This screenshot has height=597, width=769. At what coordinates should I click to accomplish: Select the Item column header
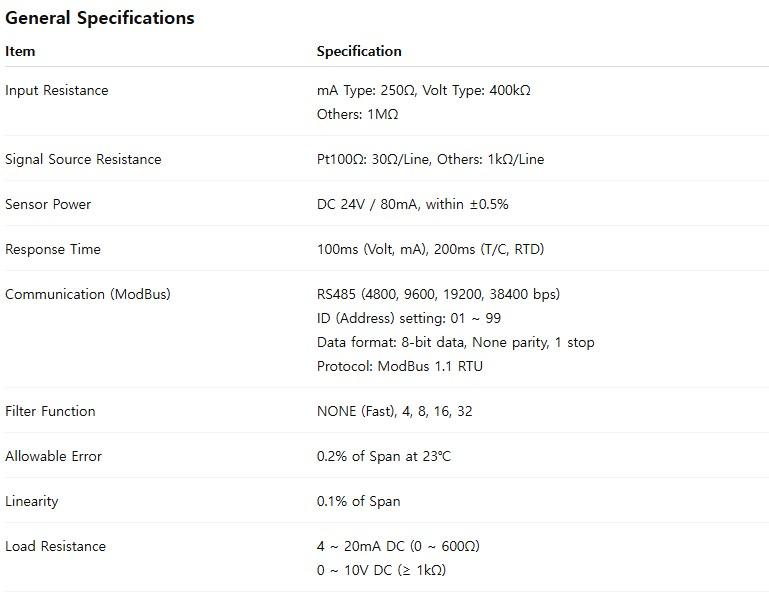[20, 52]
